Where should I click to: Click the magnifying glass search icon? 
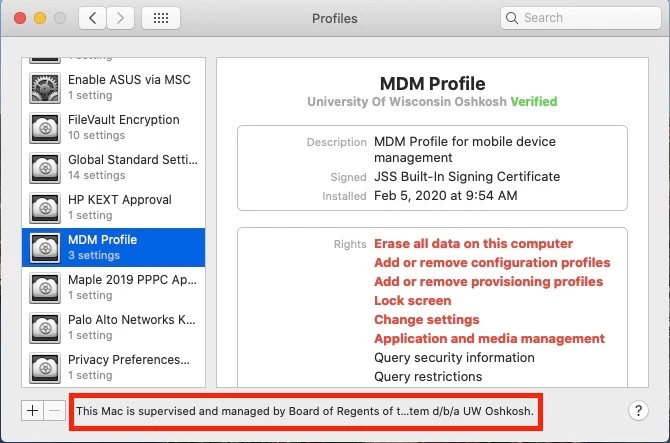511,18
